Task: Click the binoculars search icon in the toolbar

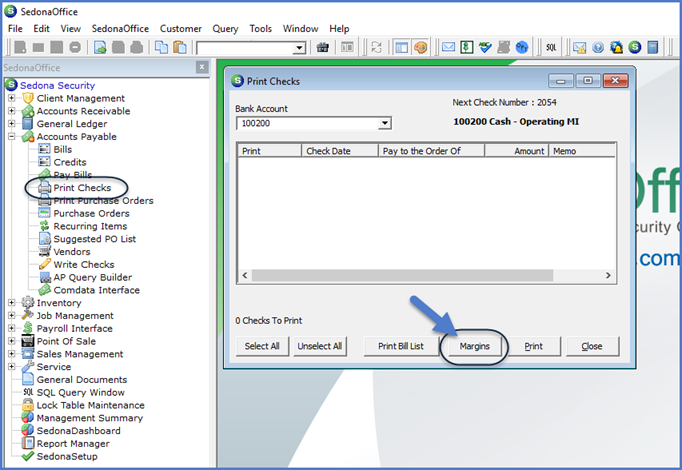Action: [322, 47]
